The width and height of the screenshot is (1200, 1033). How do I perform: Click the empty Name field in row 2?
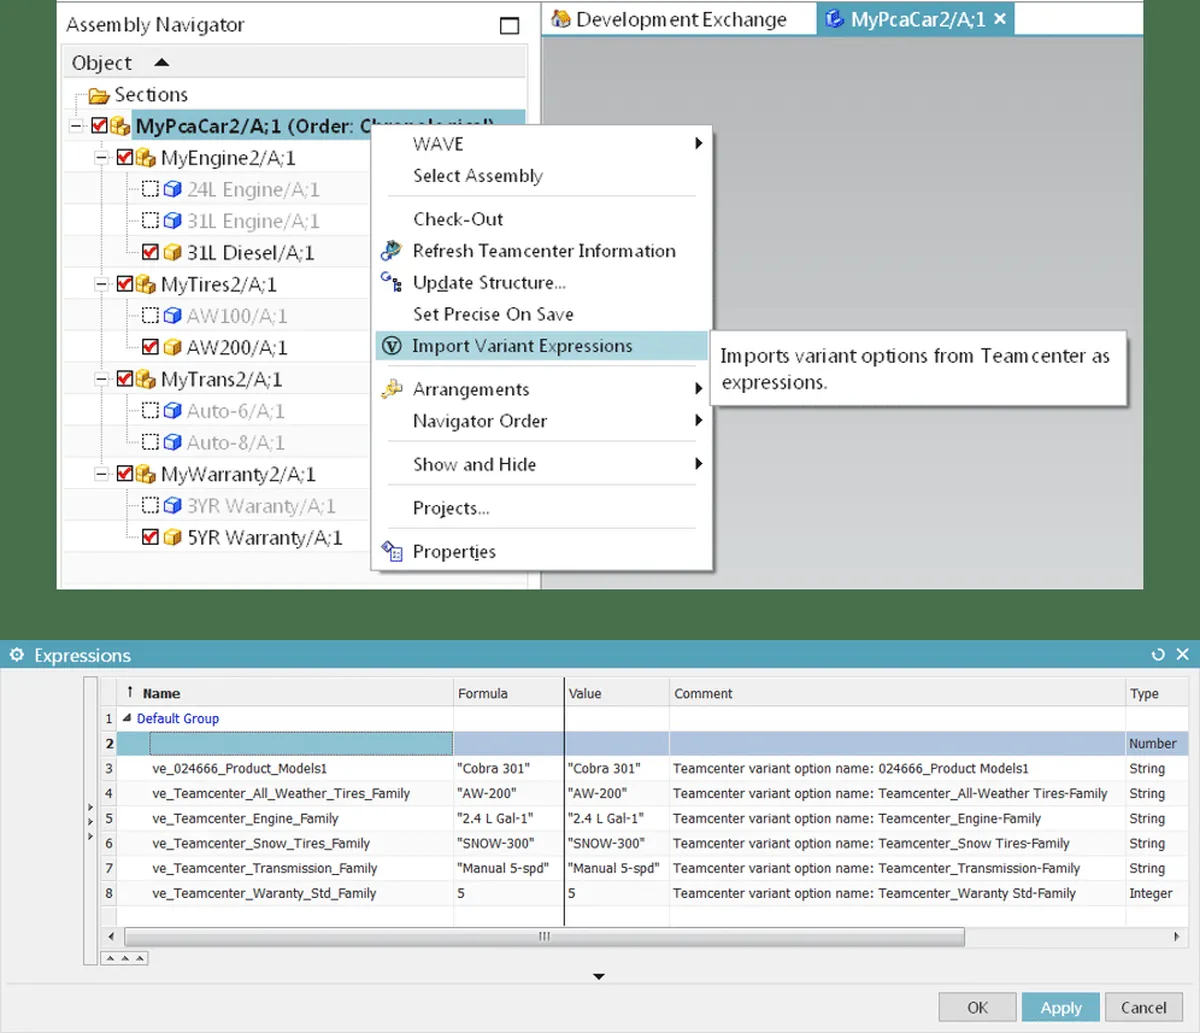click(300, 743)
